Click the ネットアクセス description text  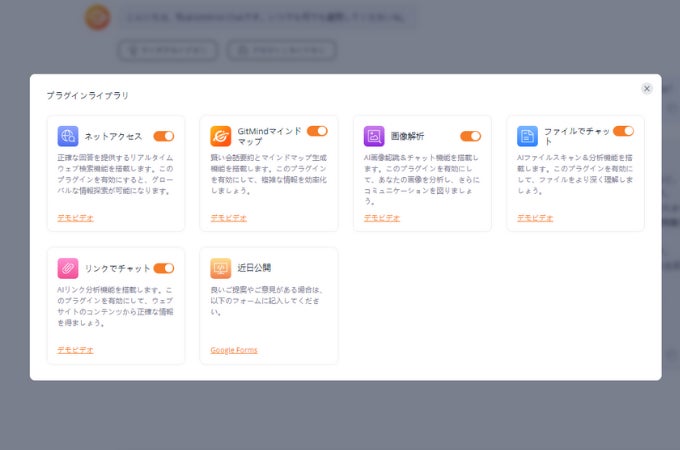pyautogui.click(x=115, y=174)
